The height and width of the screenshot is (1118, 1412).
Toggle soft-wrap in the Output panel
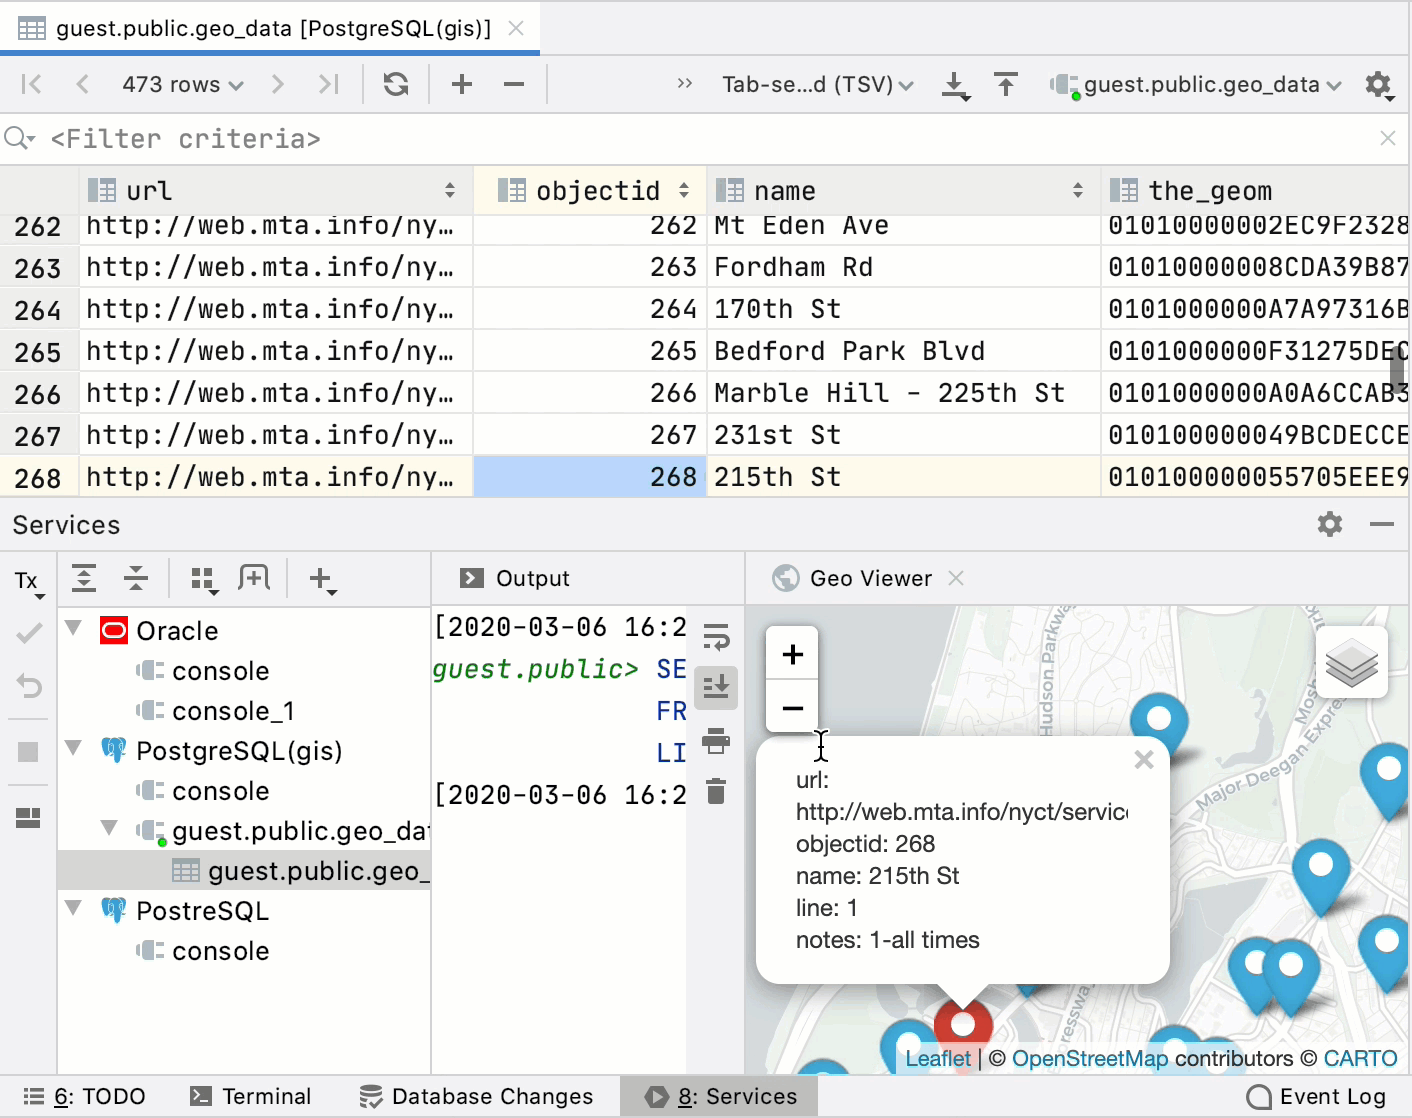(716, 637)
